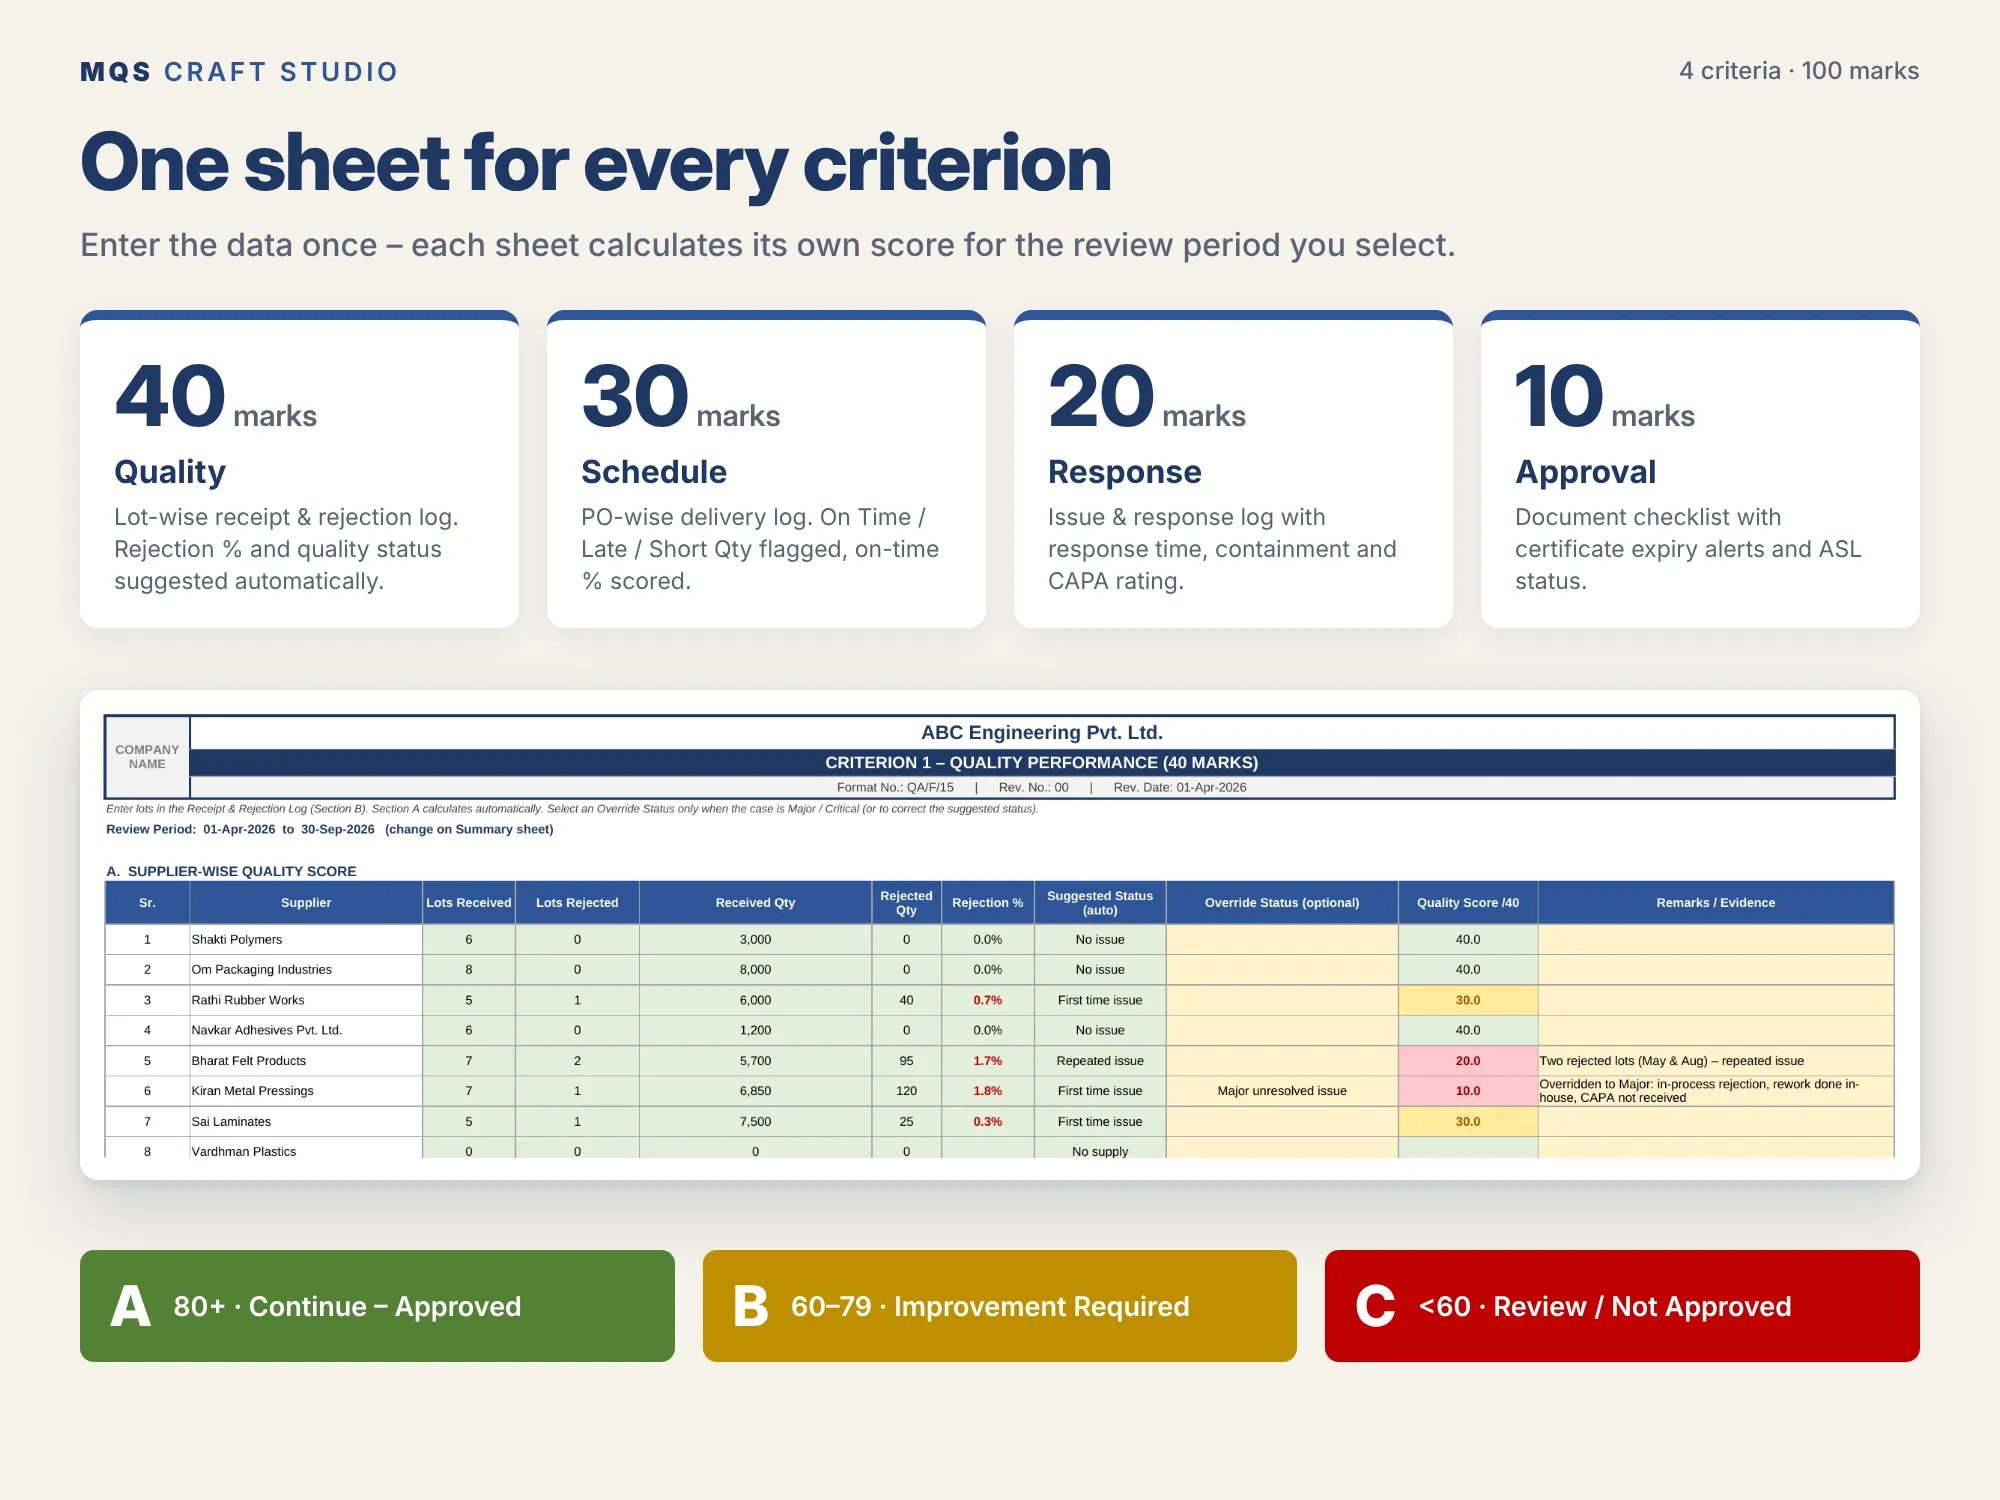Click the MQS Craft Studio brand name
The width and height of the screenshot is (2000, 1500).
tap(239, 72)
